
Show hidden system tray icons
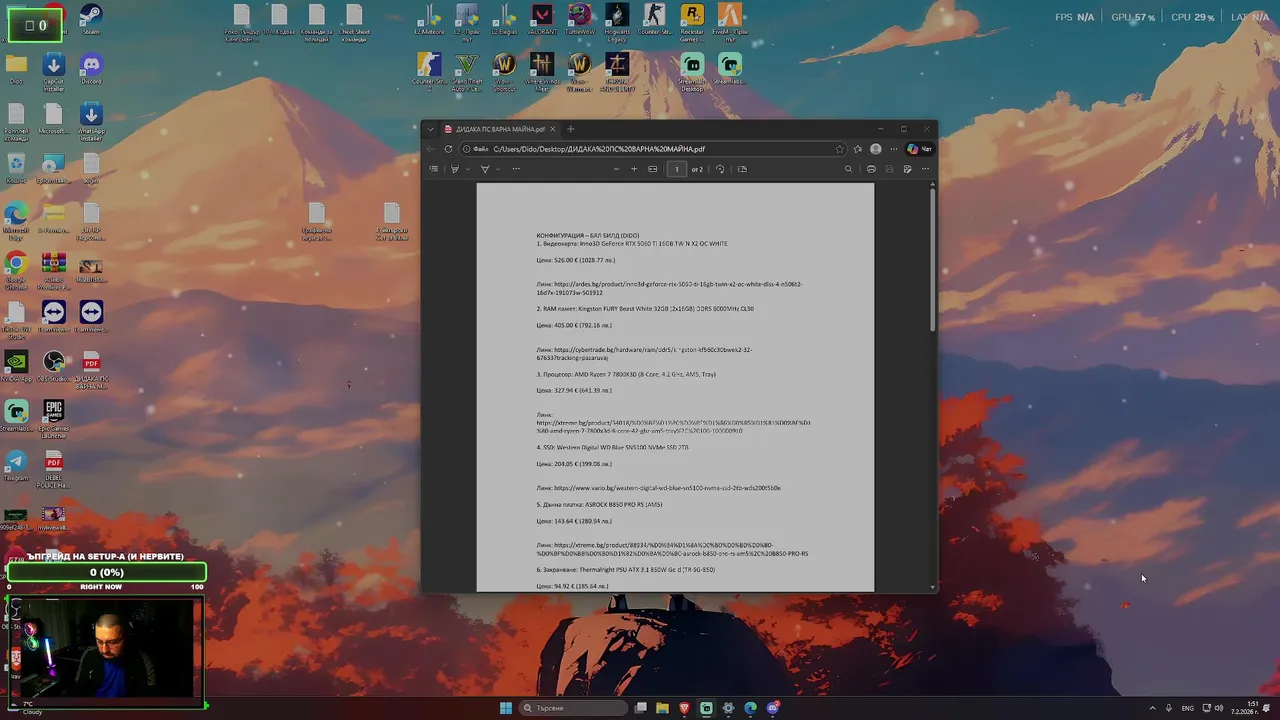pyautogui.click(x=1152, y=708)
